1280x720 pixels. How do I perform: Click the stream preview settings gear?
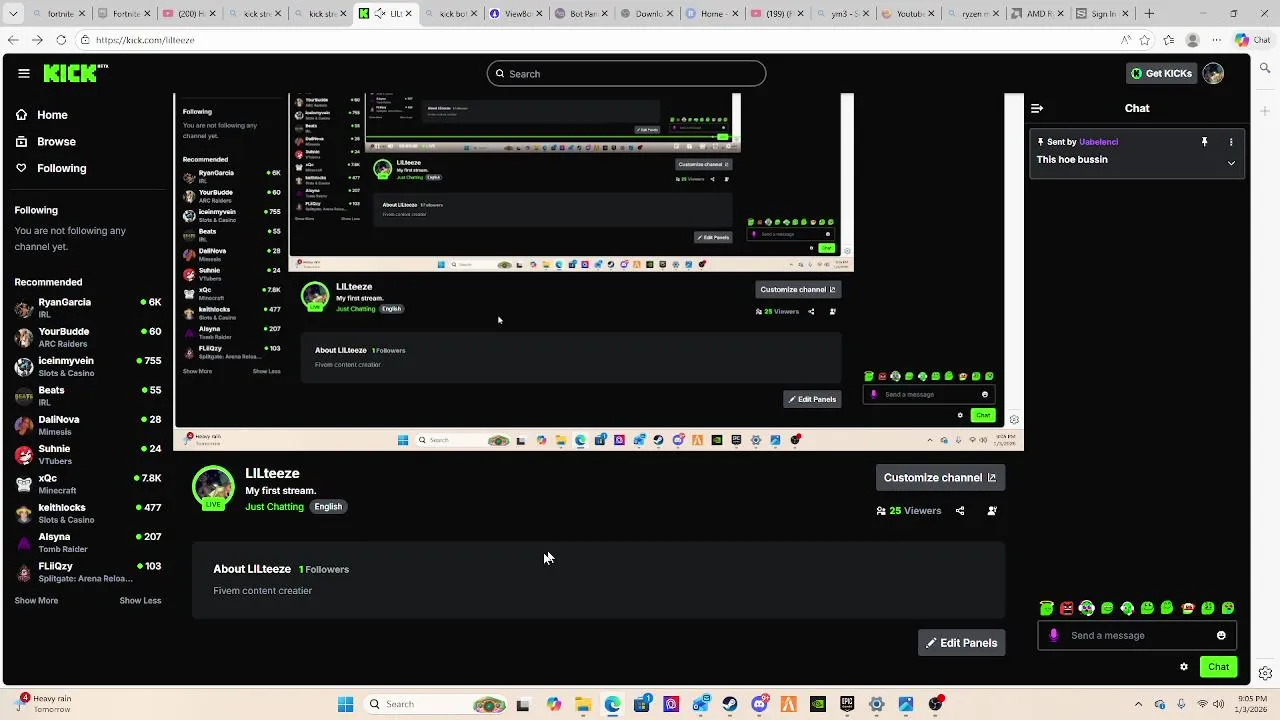click(x=1014, y=420)
